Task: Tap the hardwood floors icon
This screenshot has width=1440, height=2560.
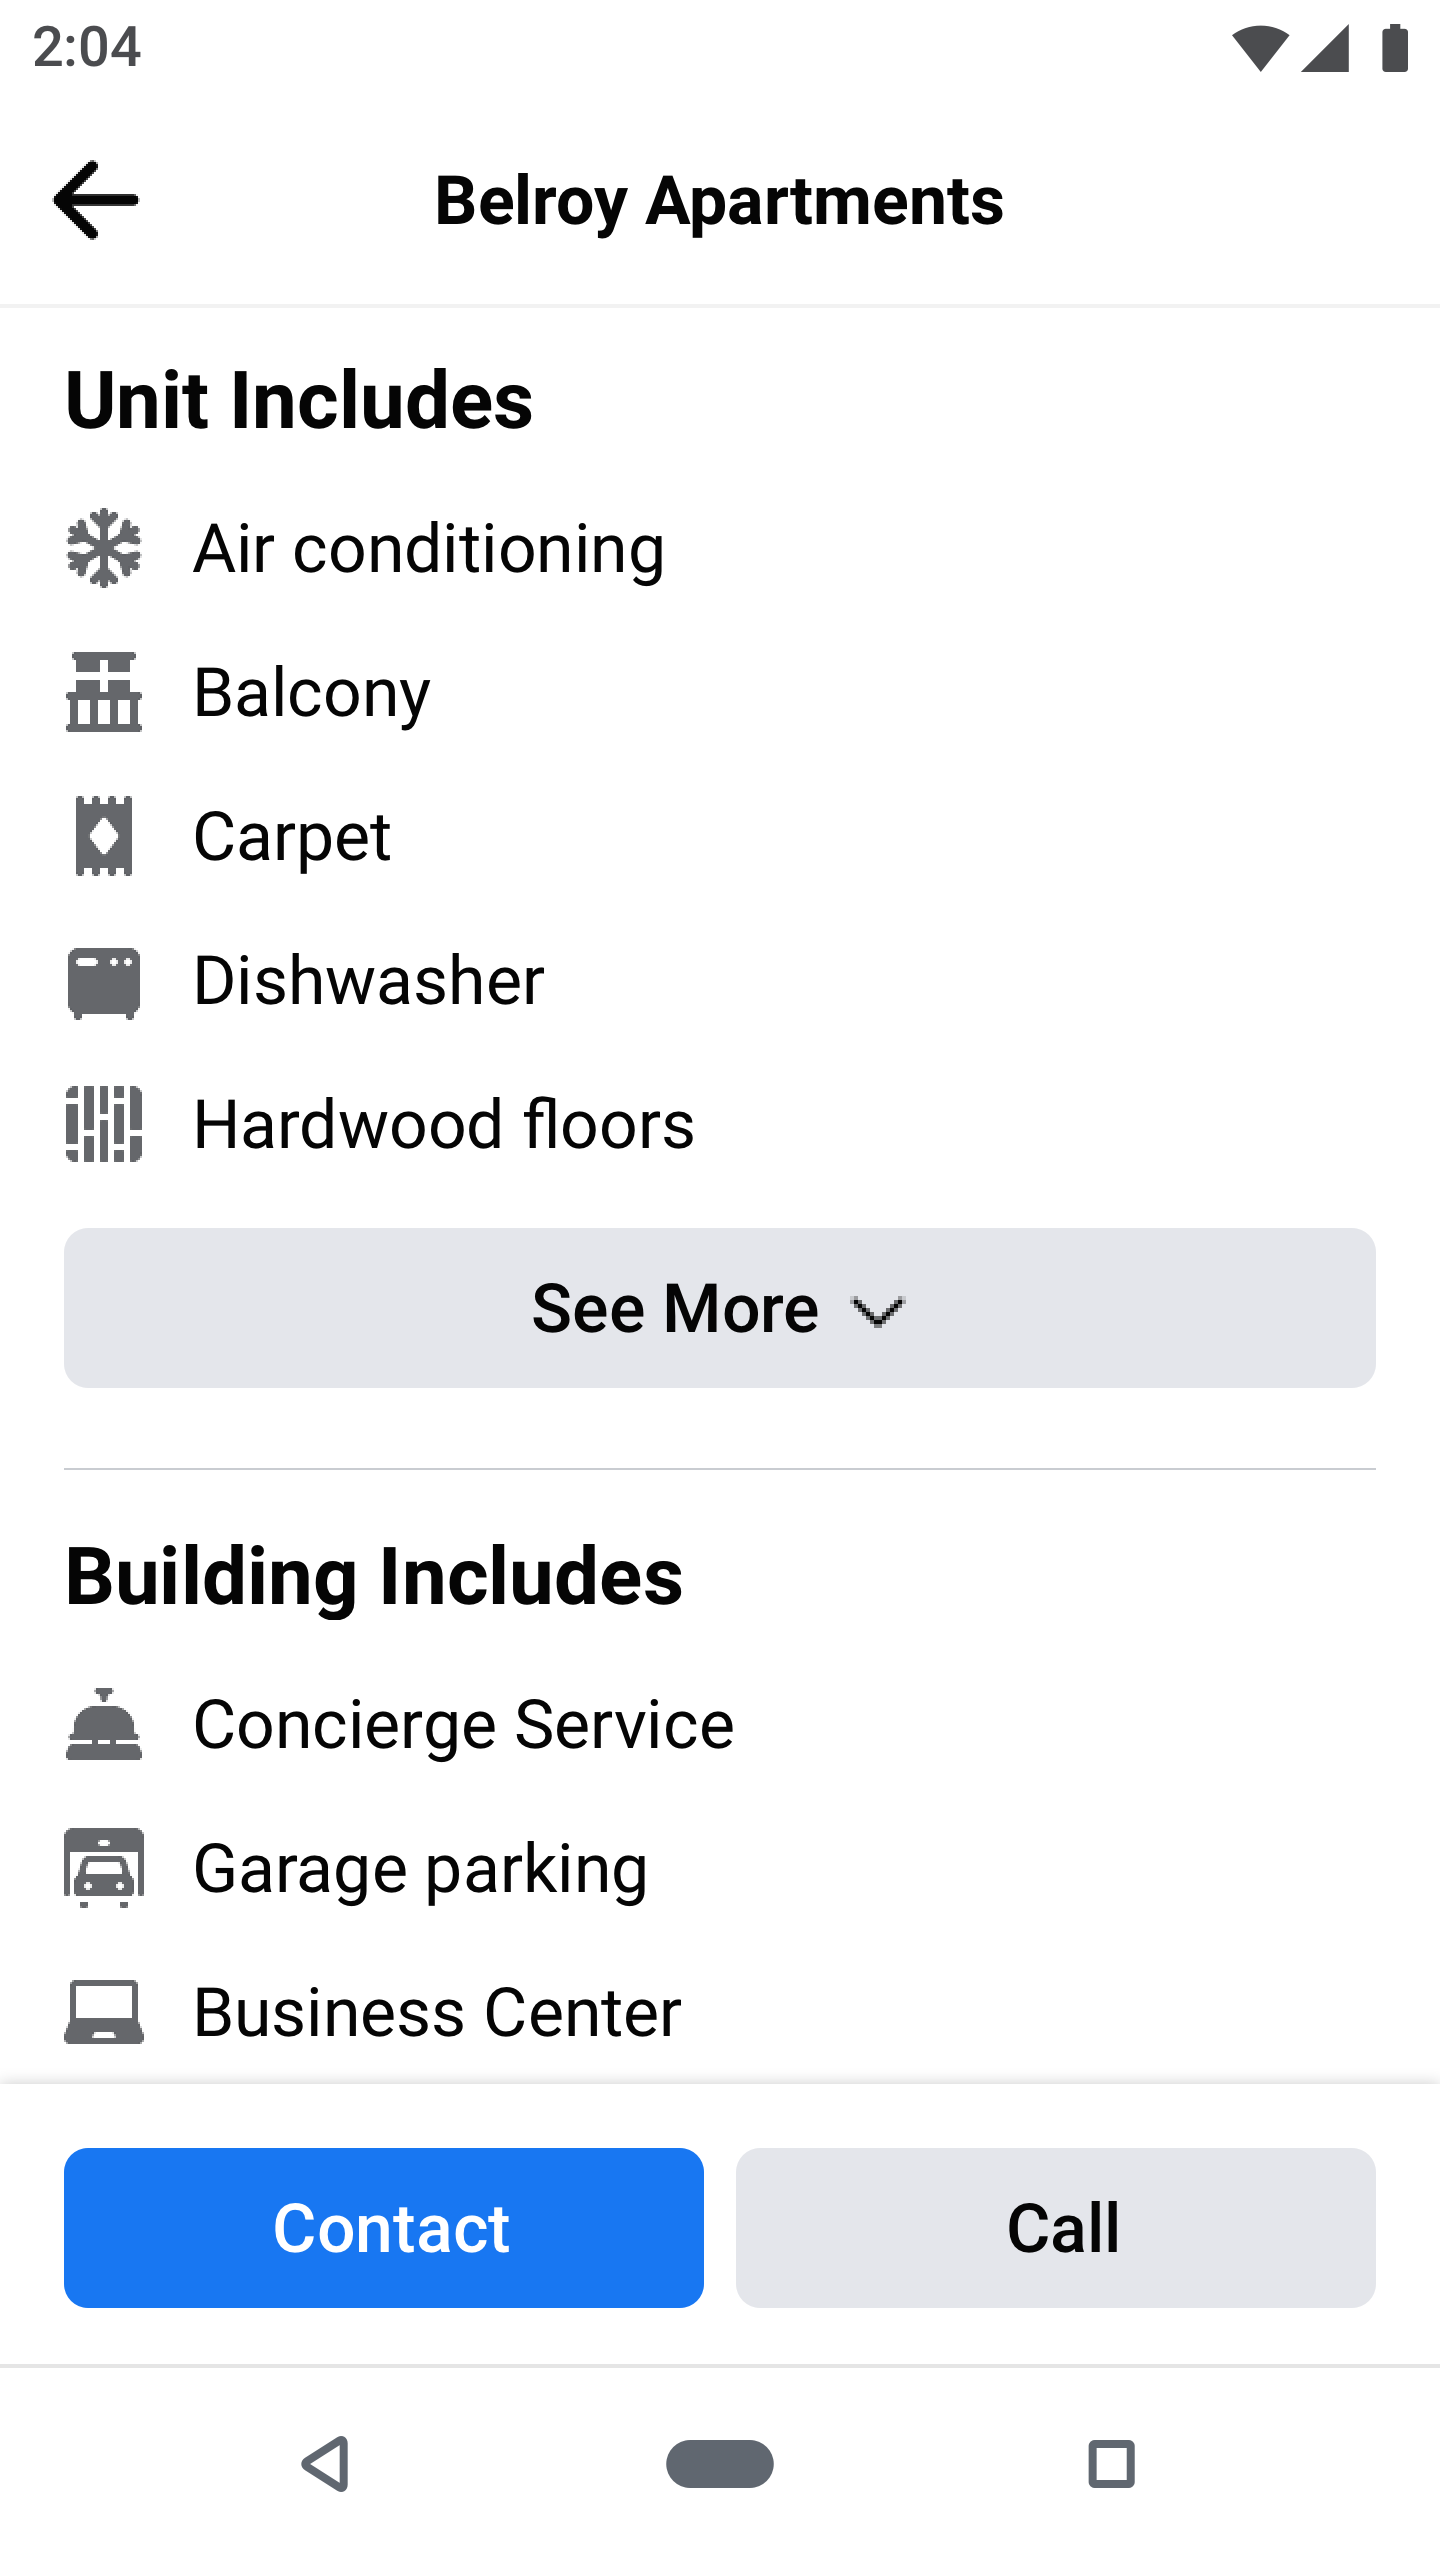Action: tap(104, 1124)
